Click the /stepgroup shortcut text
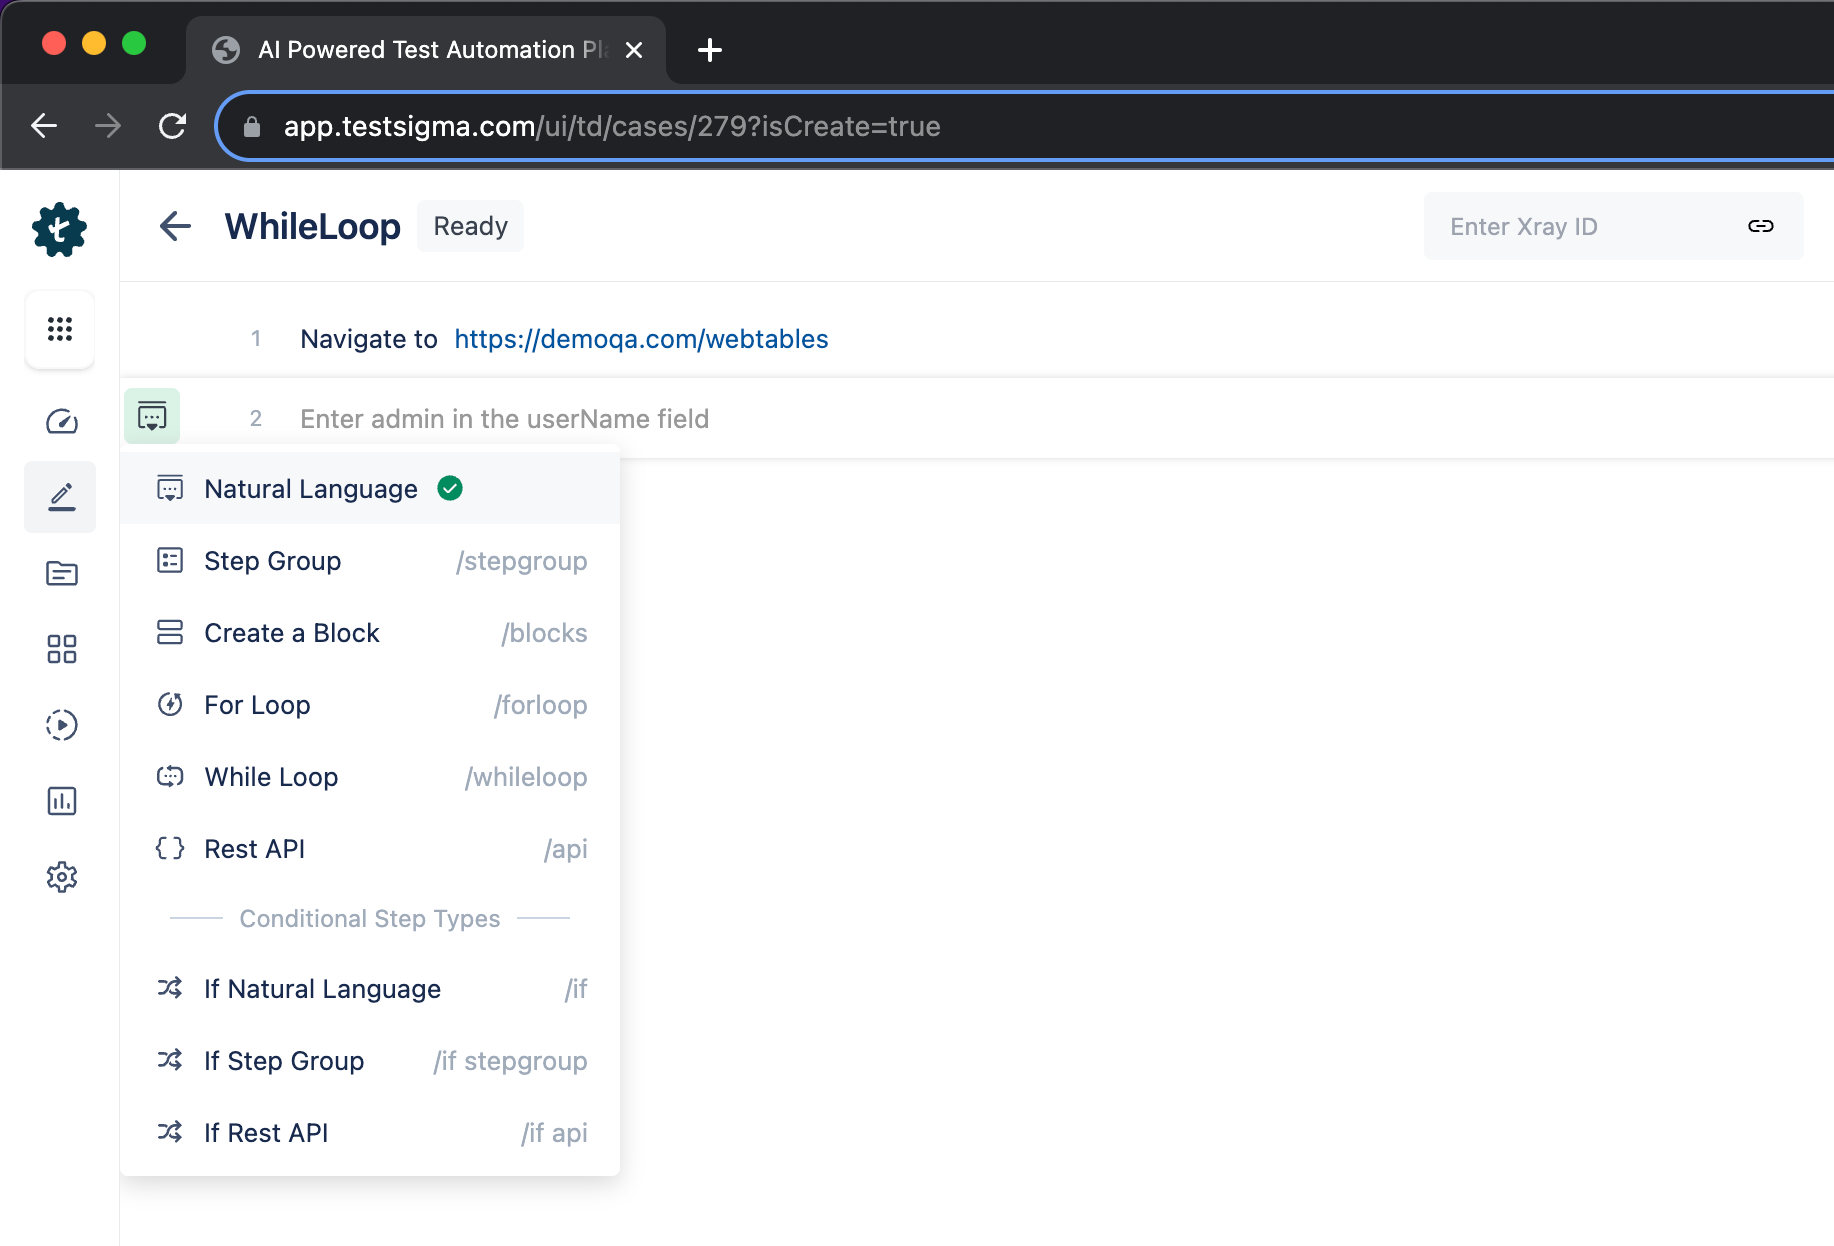 (x=521, y=561)
